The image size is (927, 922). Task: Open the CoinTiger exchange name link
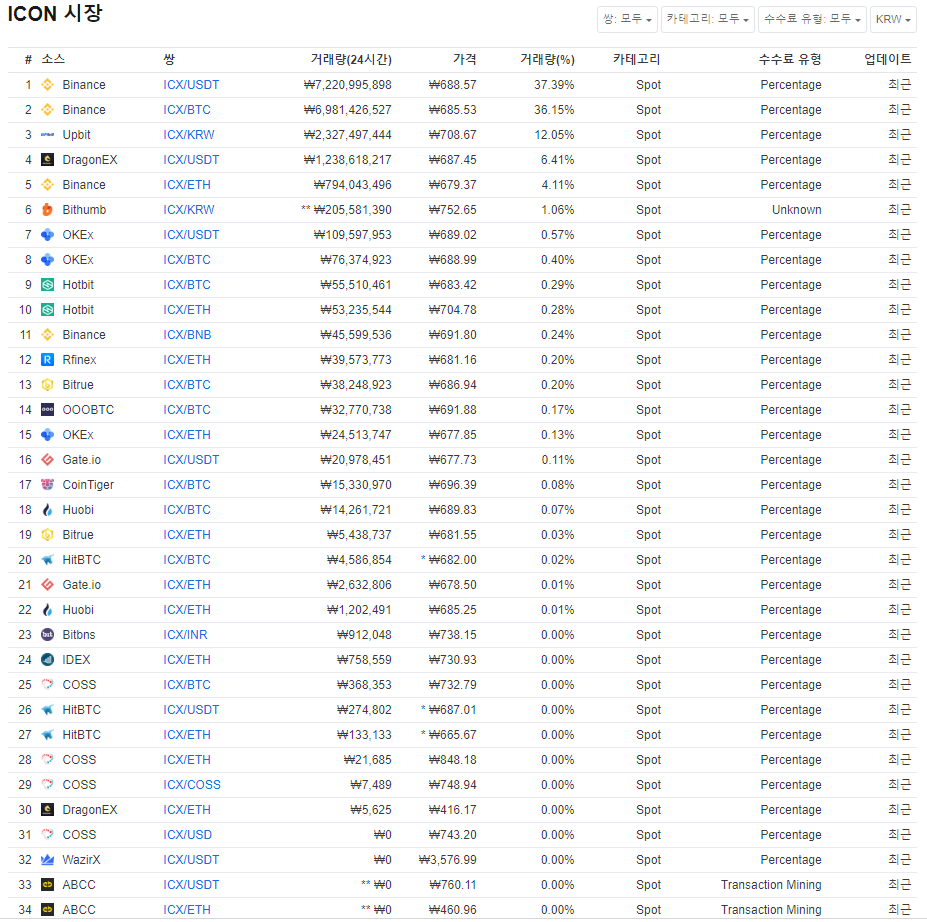pos(88,485)
